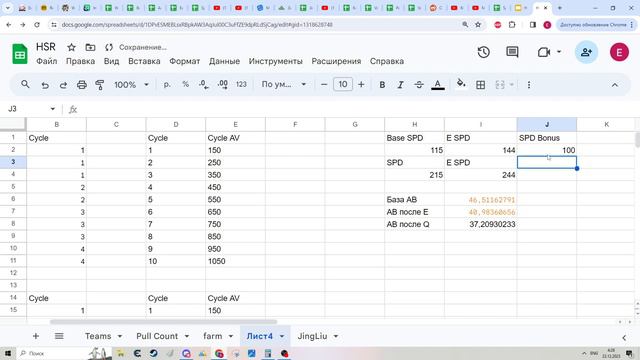The image size is (640, 360).
Task: Open the Вставка menu
Action: 144,61
